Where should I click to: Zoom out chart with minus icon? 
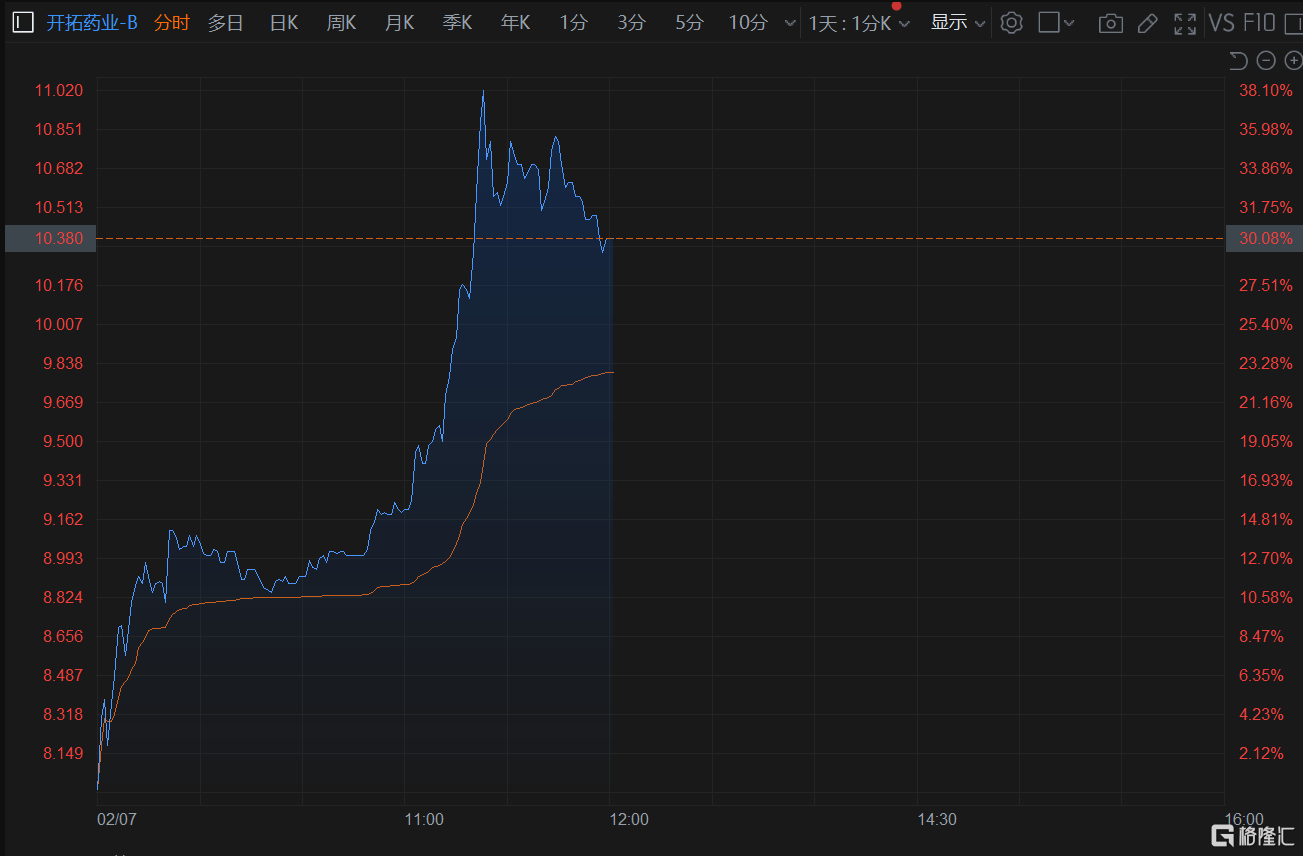coord(1265,61)
